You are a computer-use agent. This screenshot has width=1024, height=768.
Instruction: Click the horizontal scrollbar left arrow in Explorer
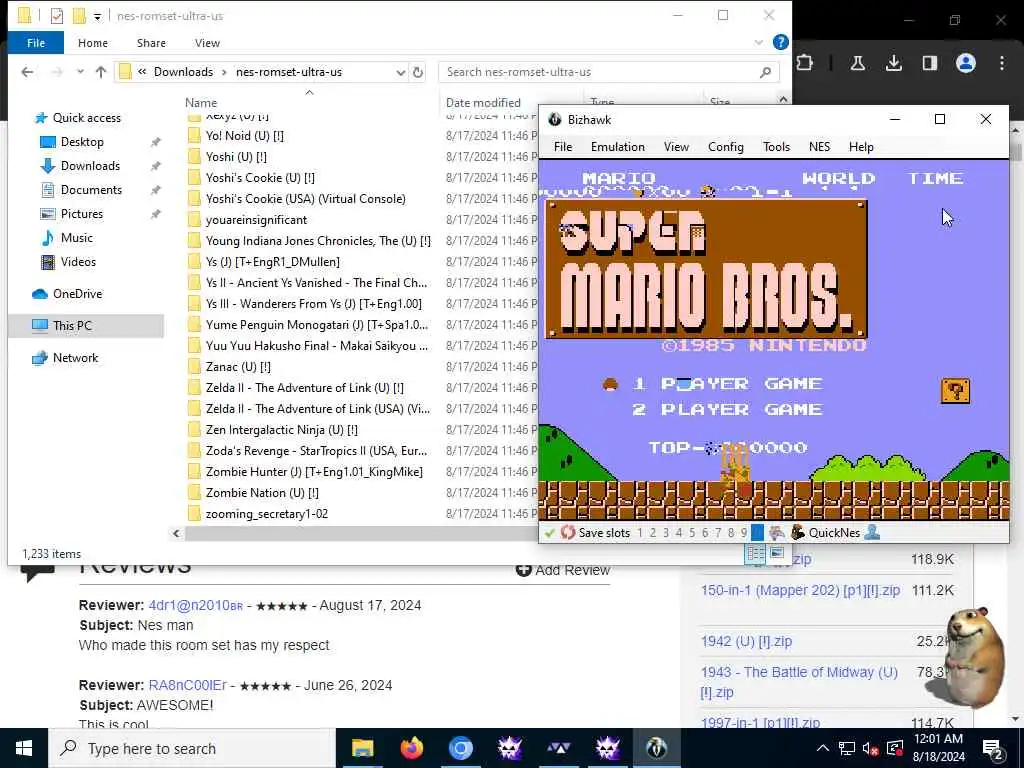click(176, 534)
